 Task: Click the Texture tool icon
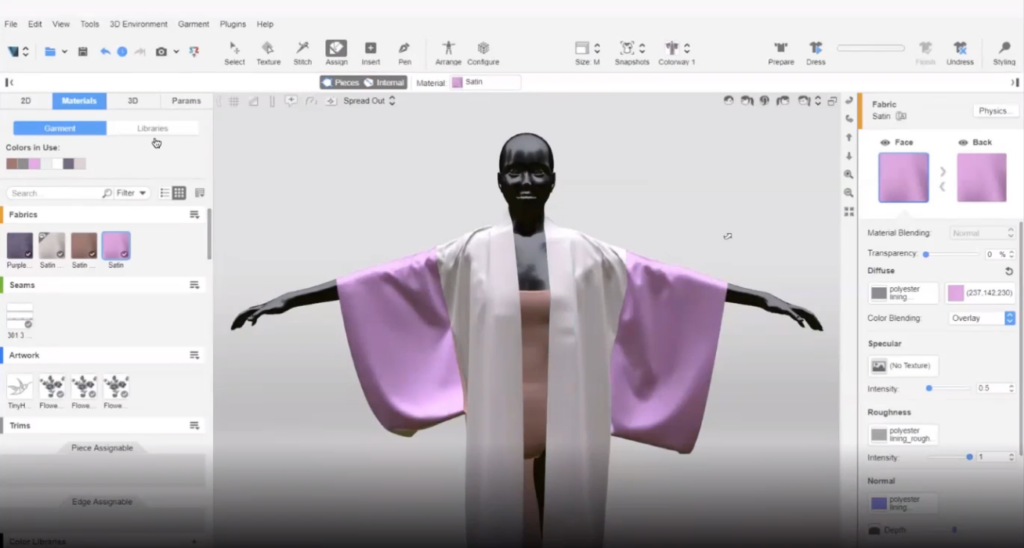(268, 49)
